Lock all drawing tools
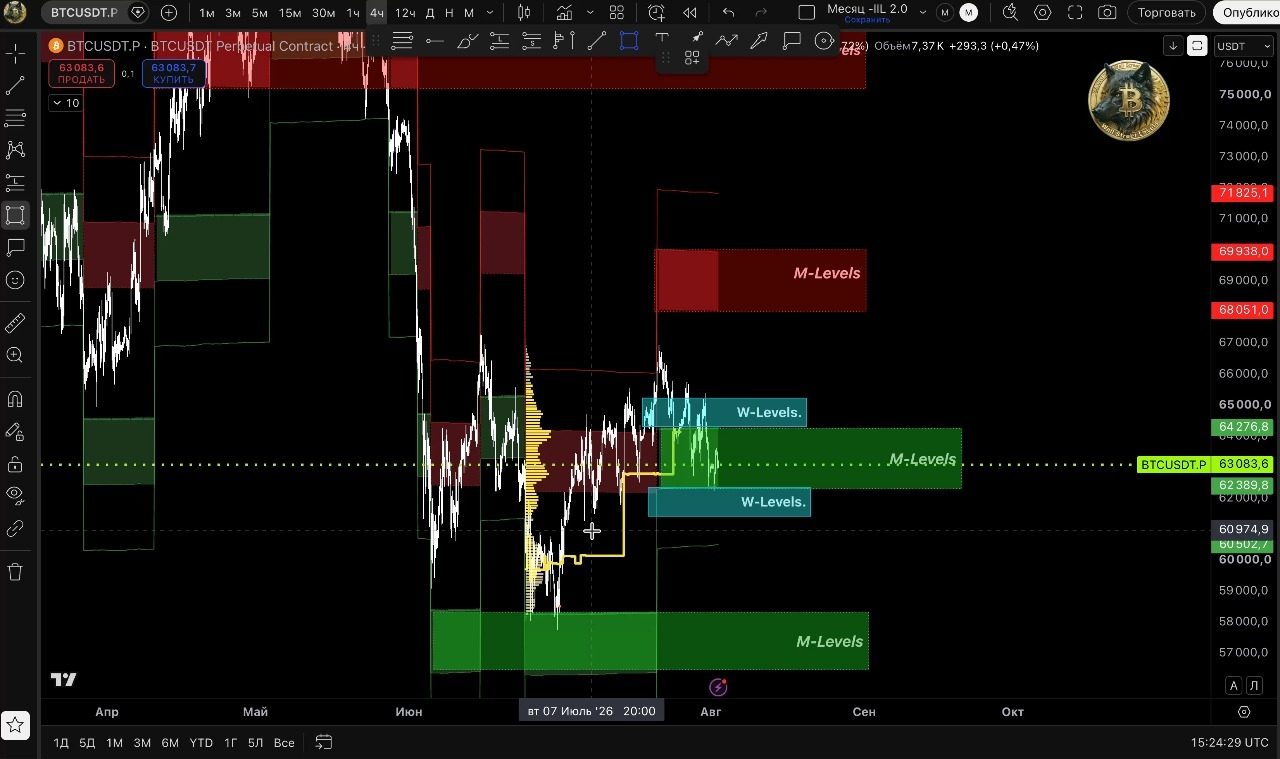 15,464
